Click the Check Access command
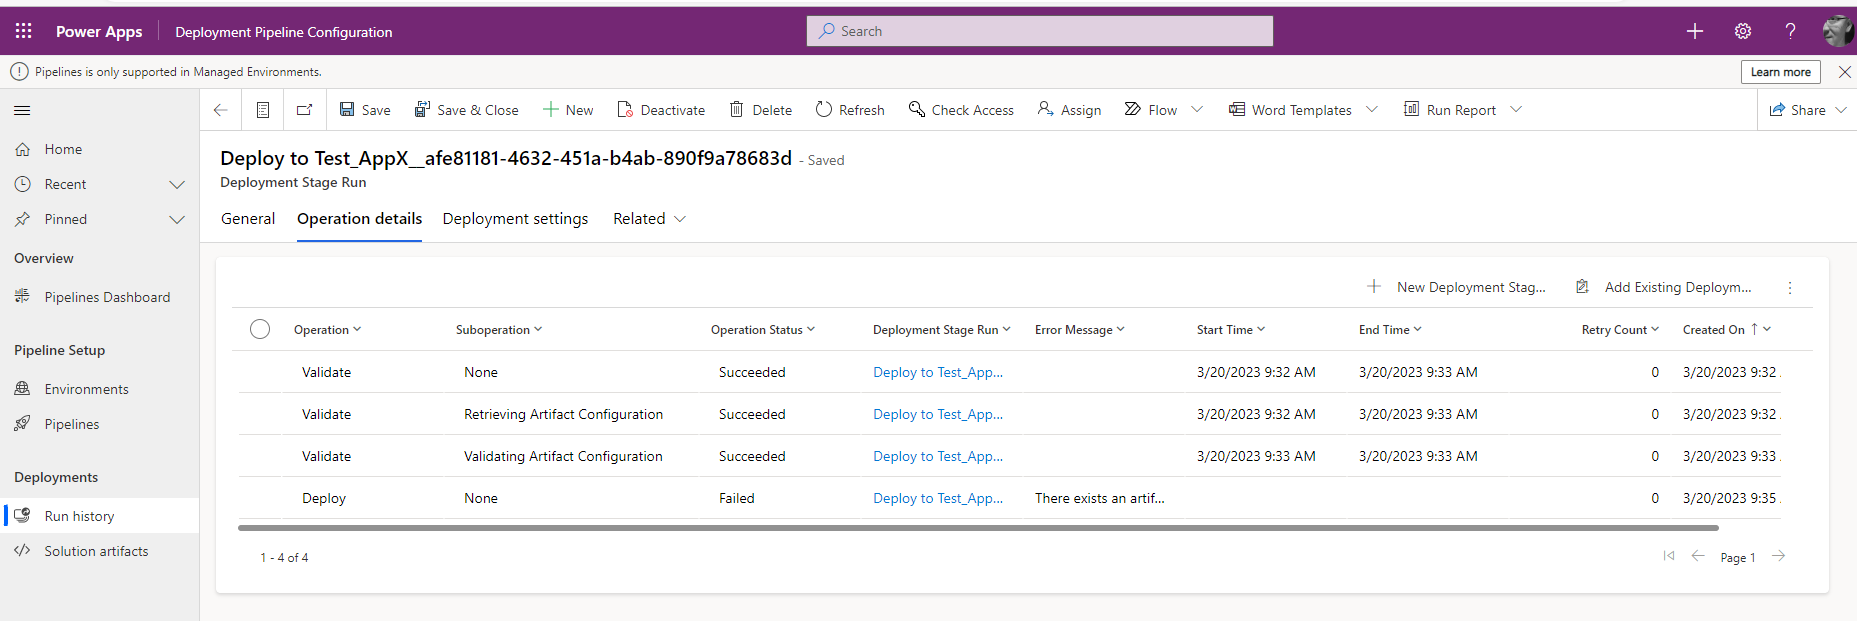This screenshot has width=1857, height=621. [961, 110]
